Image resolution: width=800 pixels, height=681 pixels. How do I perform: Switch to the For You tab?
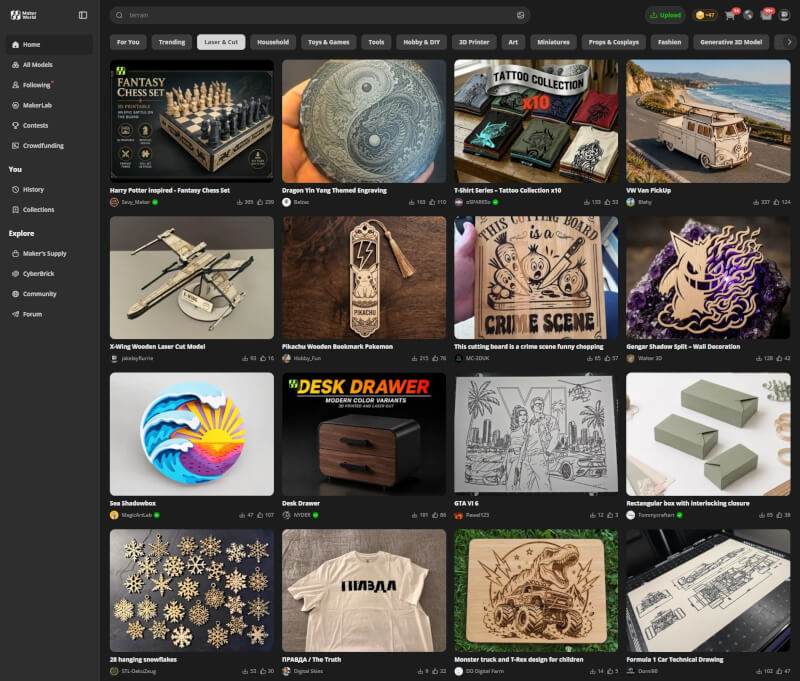pos(128,42)
